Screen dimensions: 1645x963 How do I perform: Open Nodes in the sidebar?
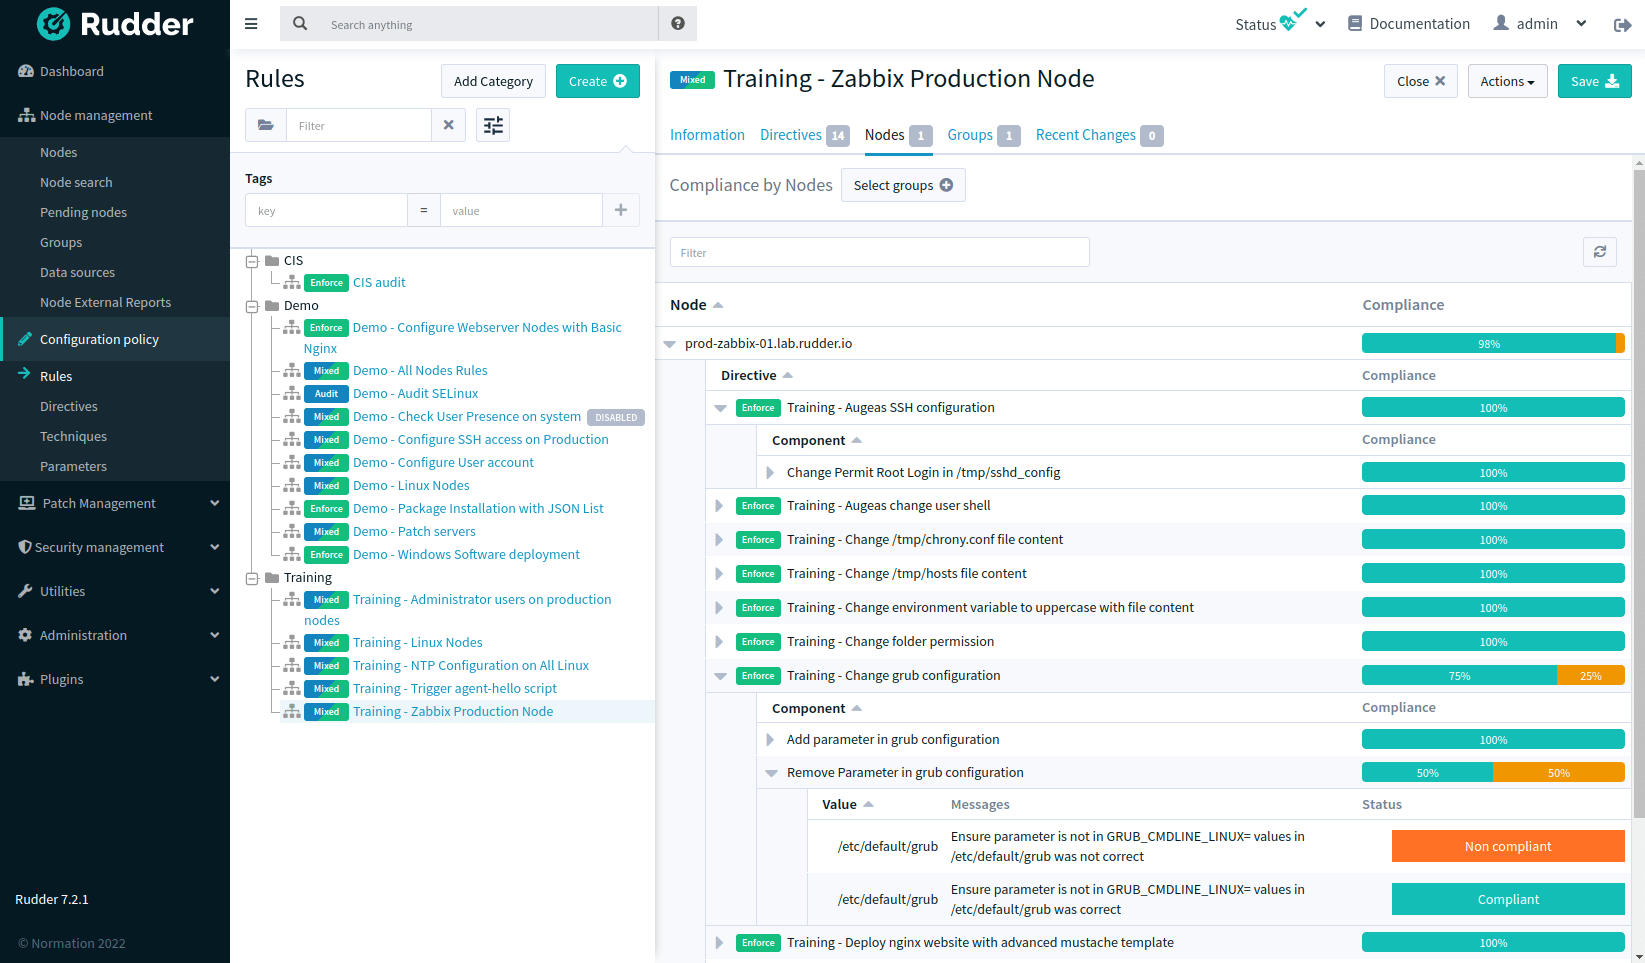click(x=59, y=152)
